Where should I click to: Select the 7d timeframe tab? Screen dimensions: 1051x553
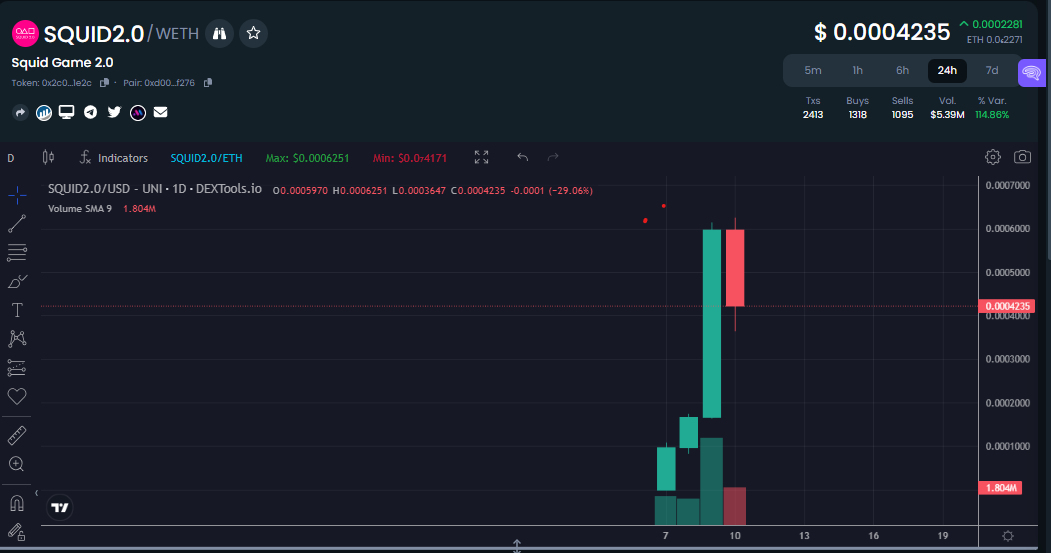pyautogui.click(x=992, y=70)
